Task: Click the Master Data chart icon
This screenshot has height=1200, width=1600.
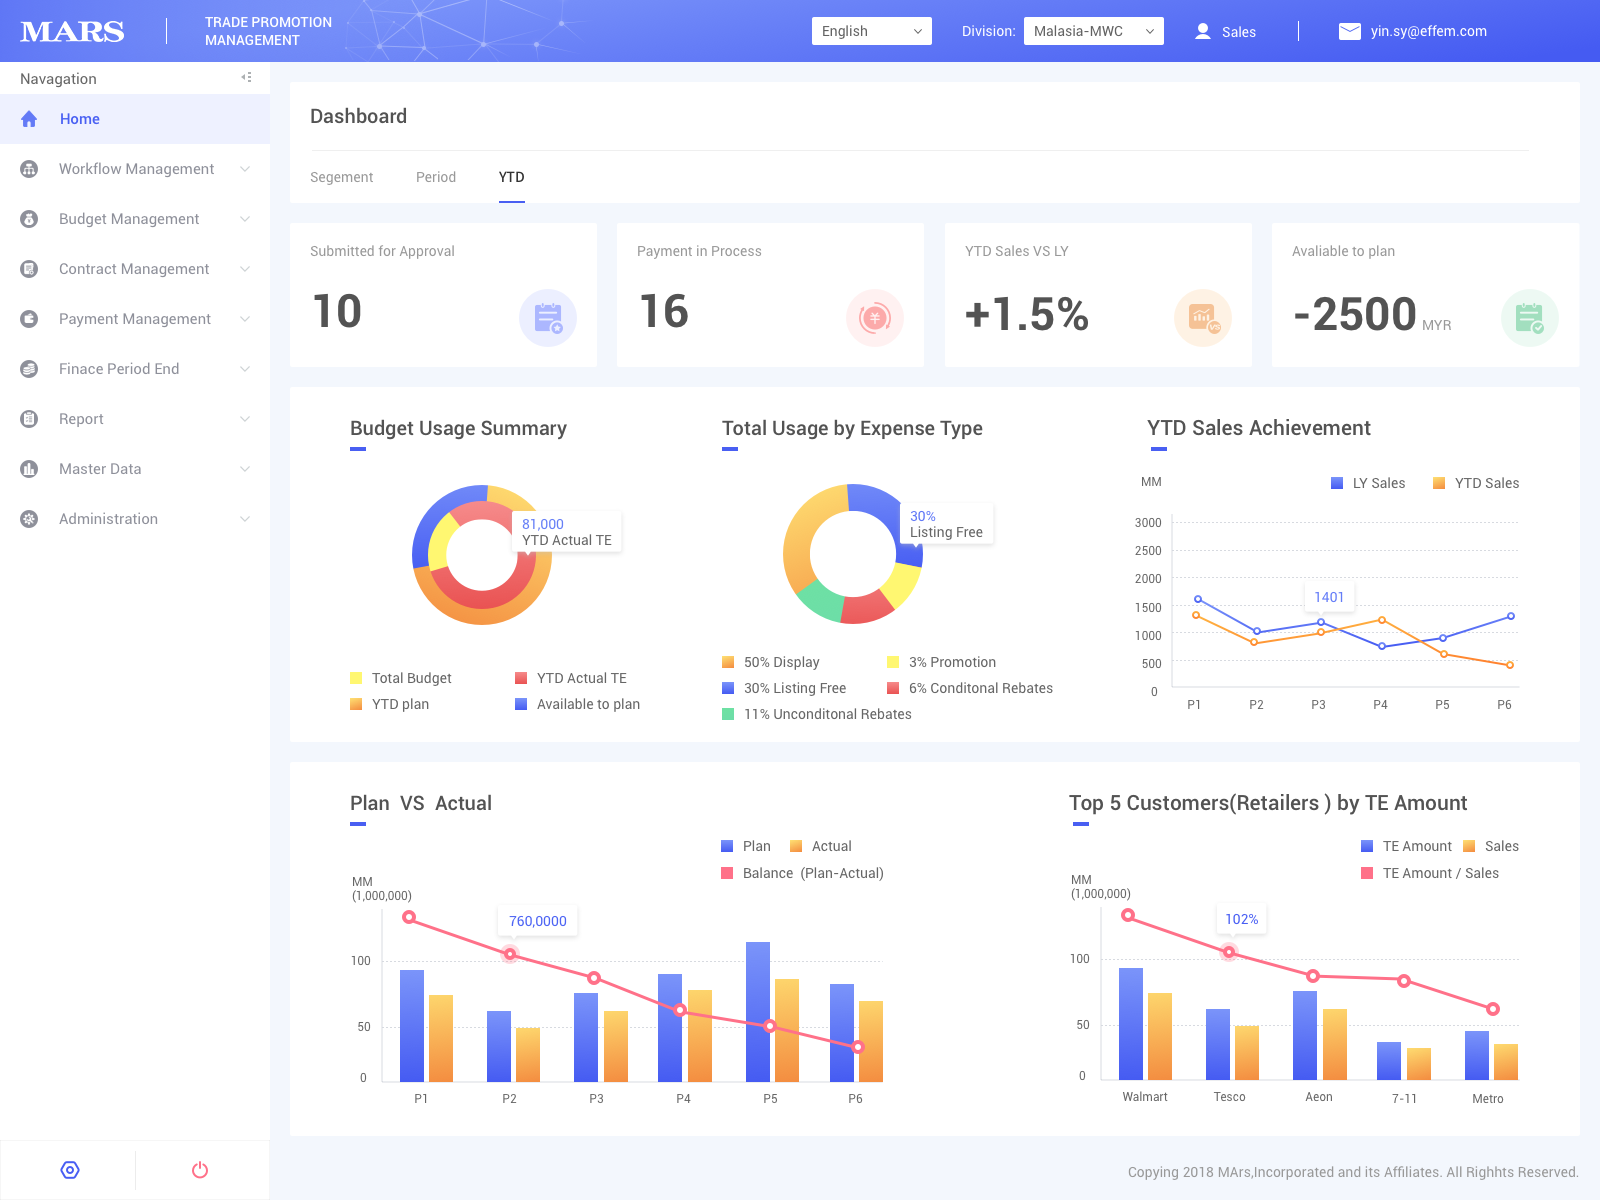Action: (29, 469)
